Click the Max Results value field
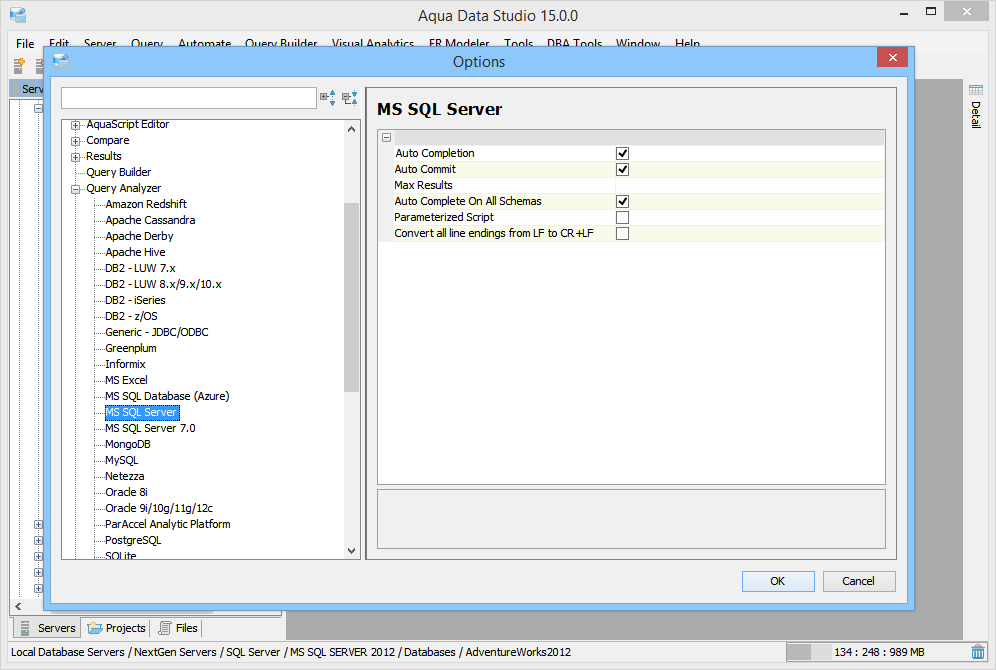The height and width of the screenshot is (670, 996). (750, 185)
